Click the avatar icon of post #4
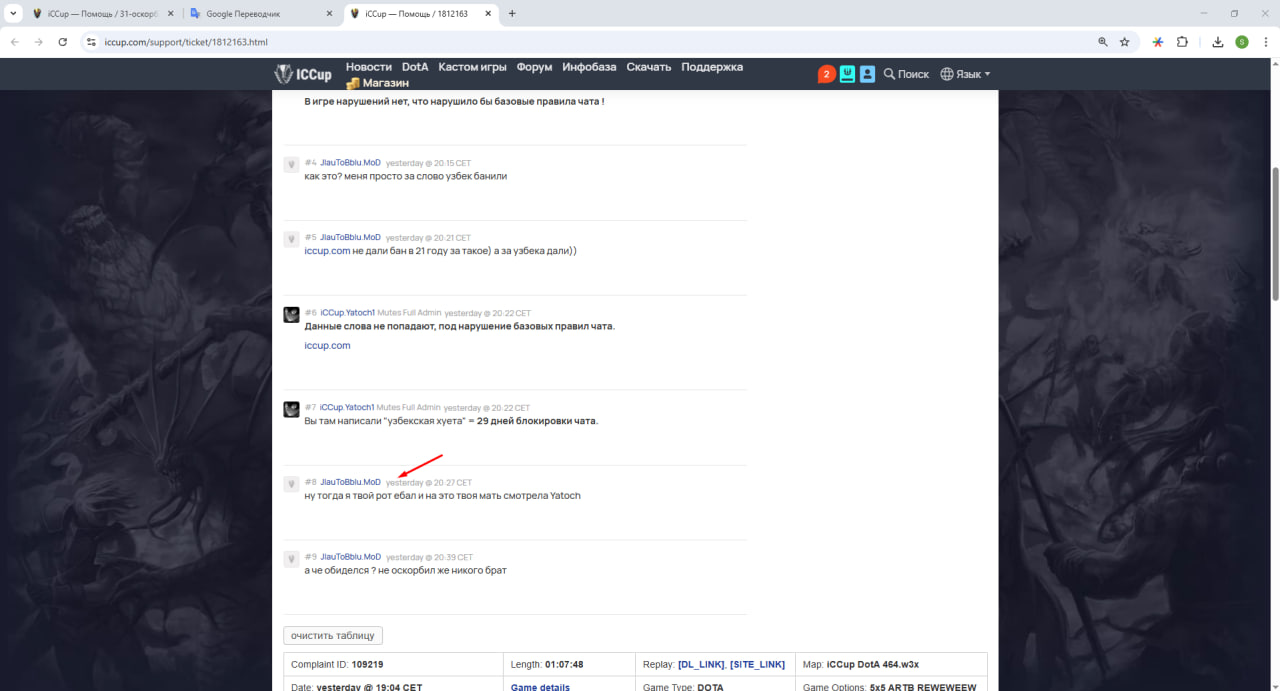 [x=291, y=164]
